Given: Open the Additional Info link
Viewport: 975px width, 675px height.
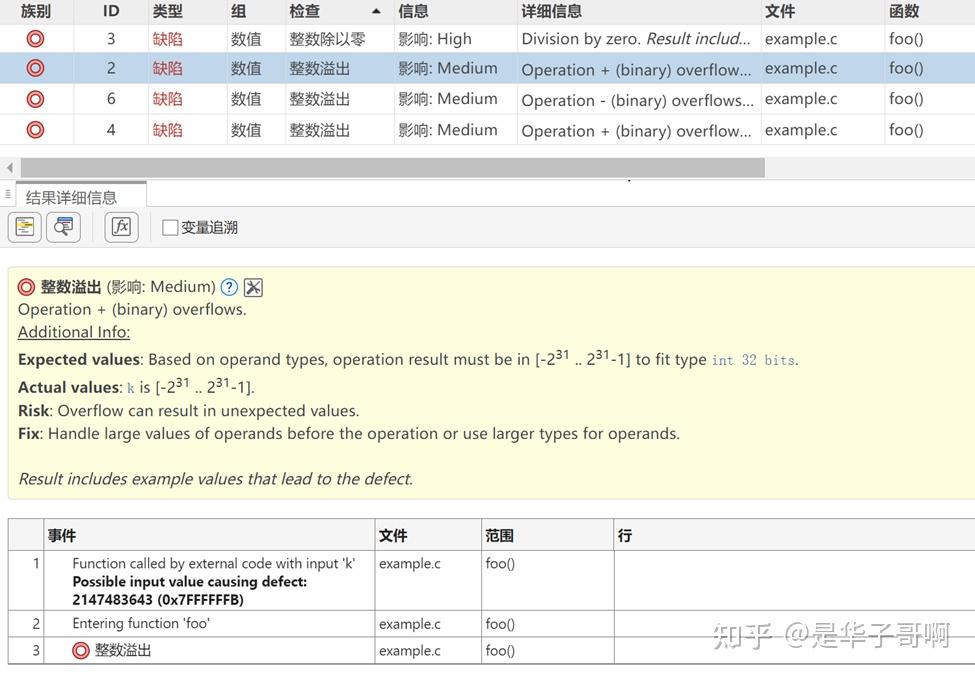Looking at the screenshot, I should click(73, 332).
